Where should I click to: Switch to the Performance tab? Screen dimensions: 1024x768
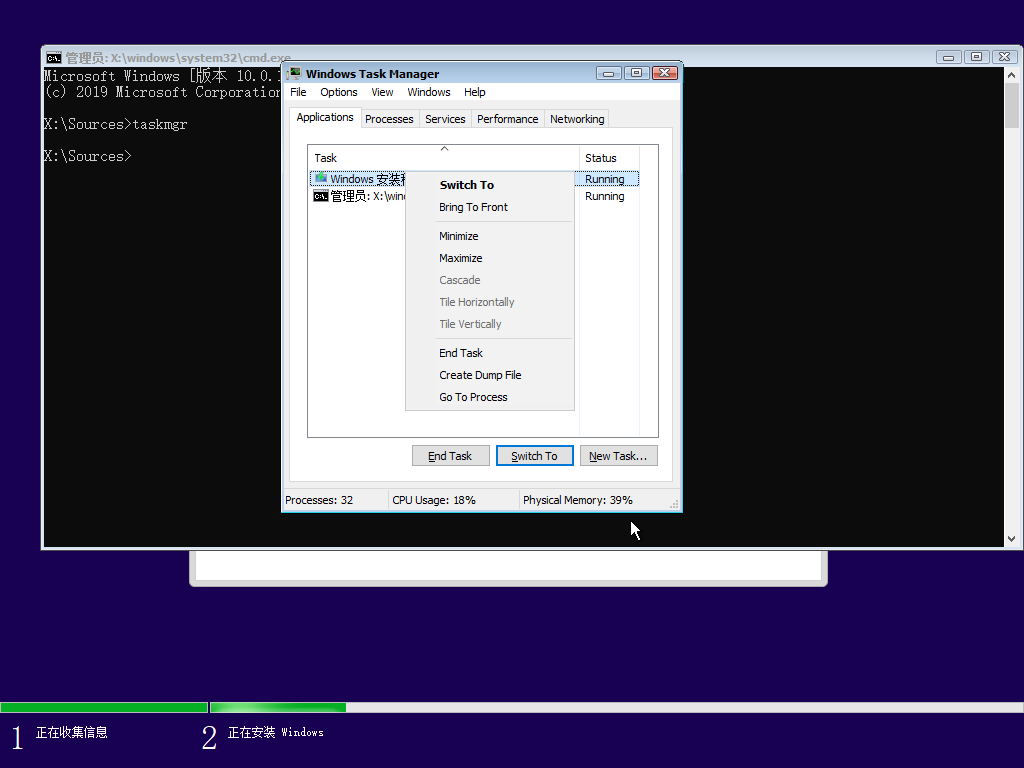pos(507,119)
